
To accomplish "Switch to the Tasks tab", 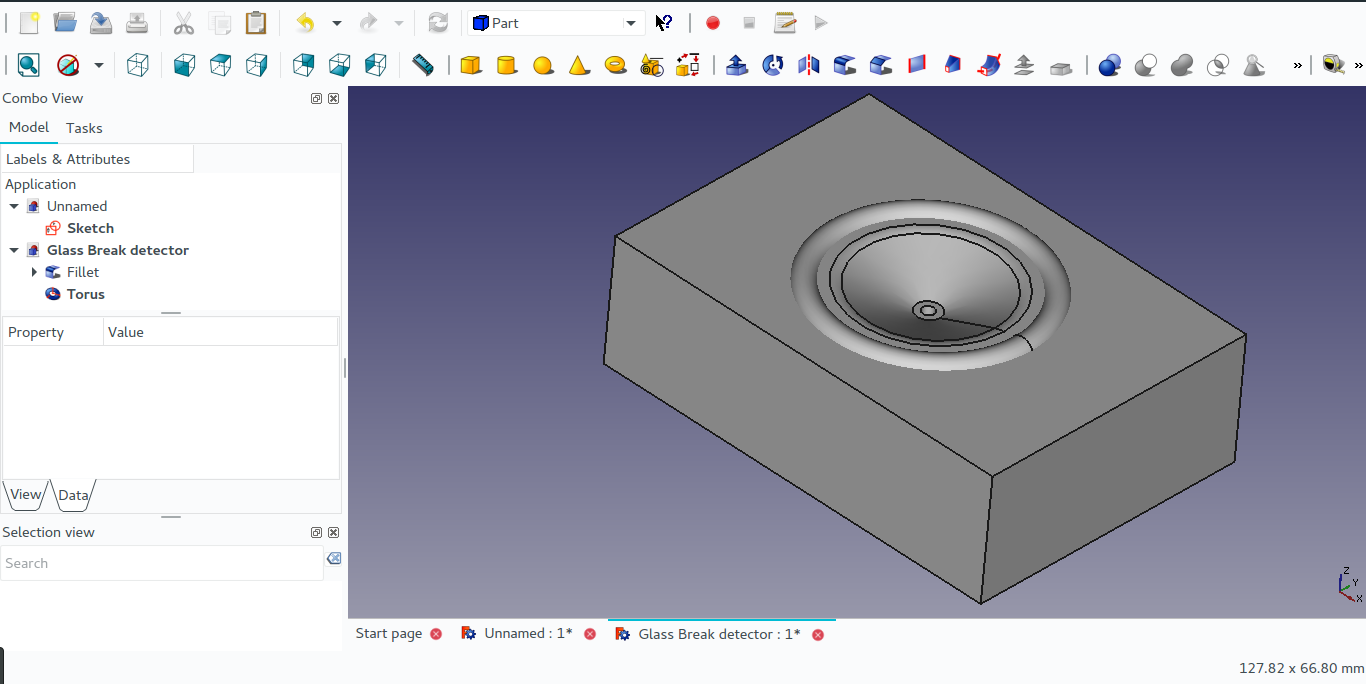I will [x=84, y=127].
